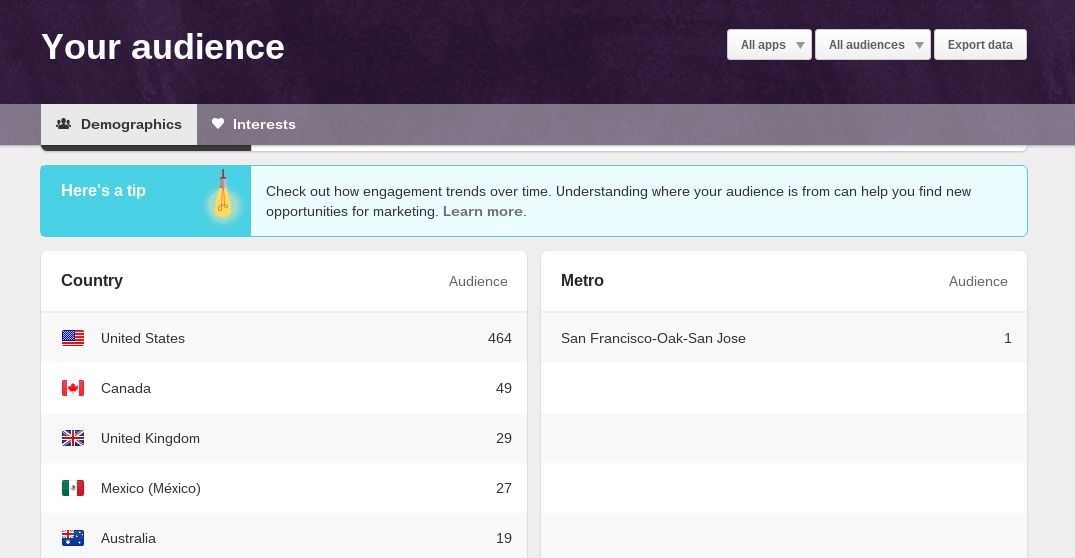Screen dimensions: 1075x558
Task: Switch to the Demographics tab
Action: click(119, 124)
